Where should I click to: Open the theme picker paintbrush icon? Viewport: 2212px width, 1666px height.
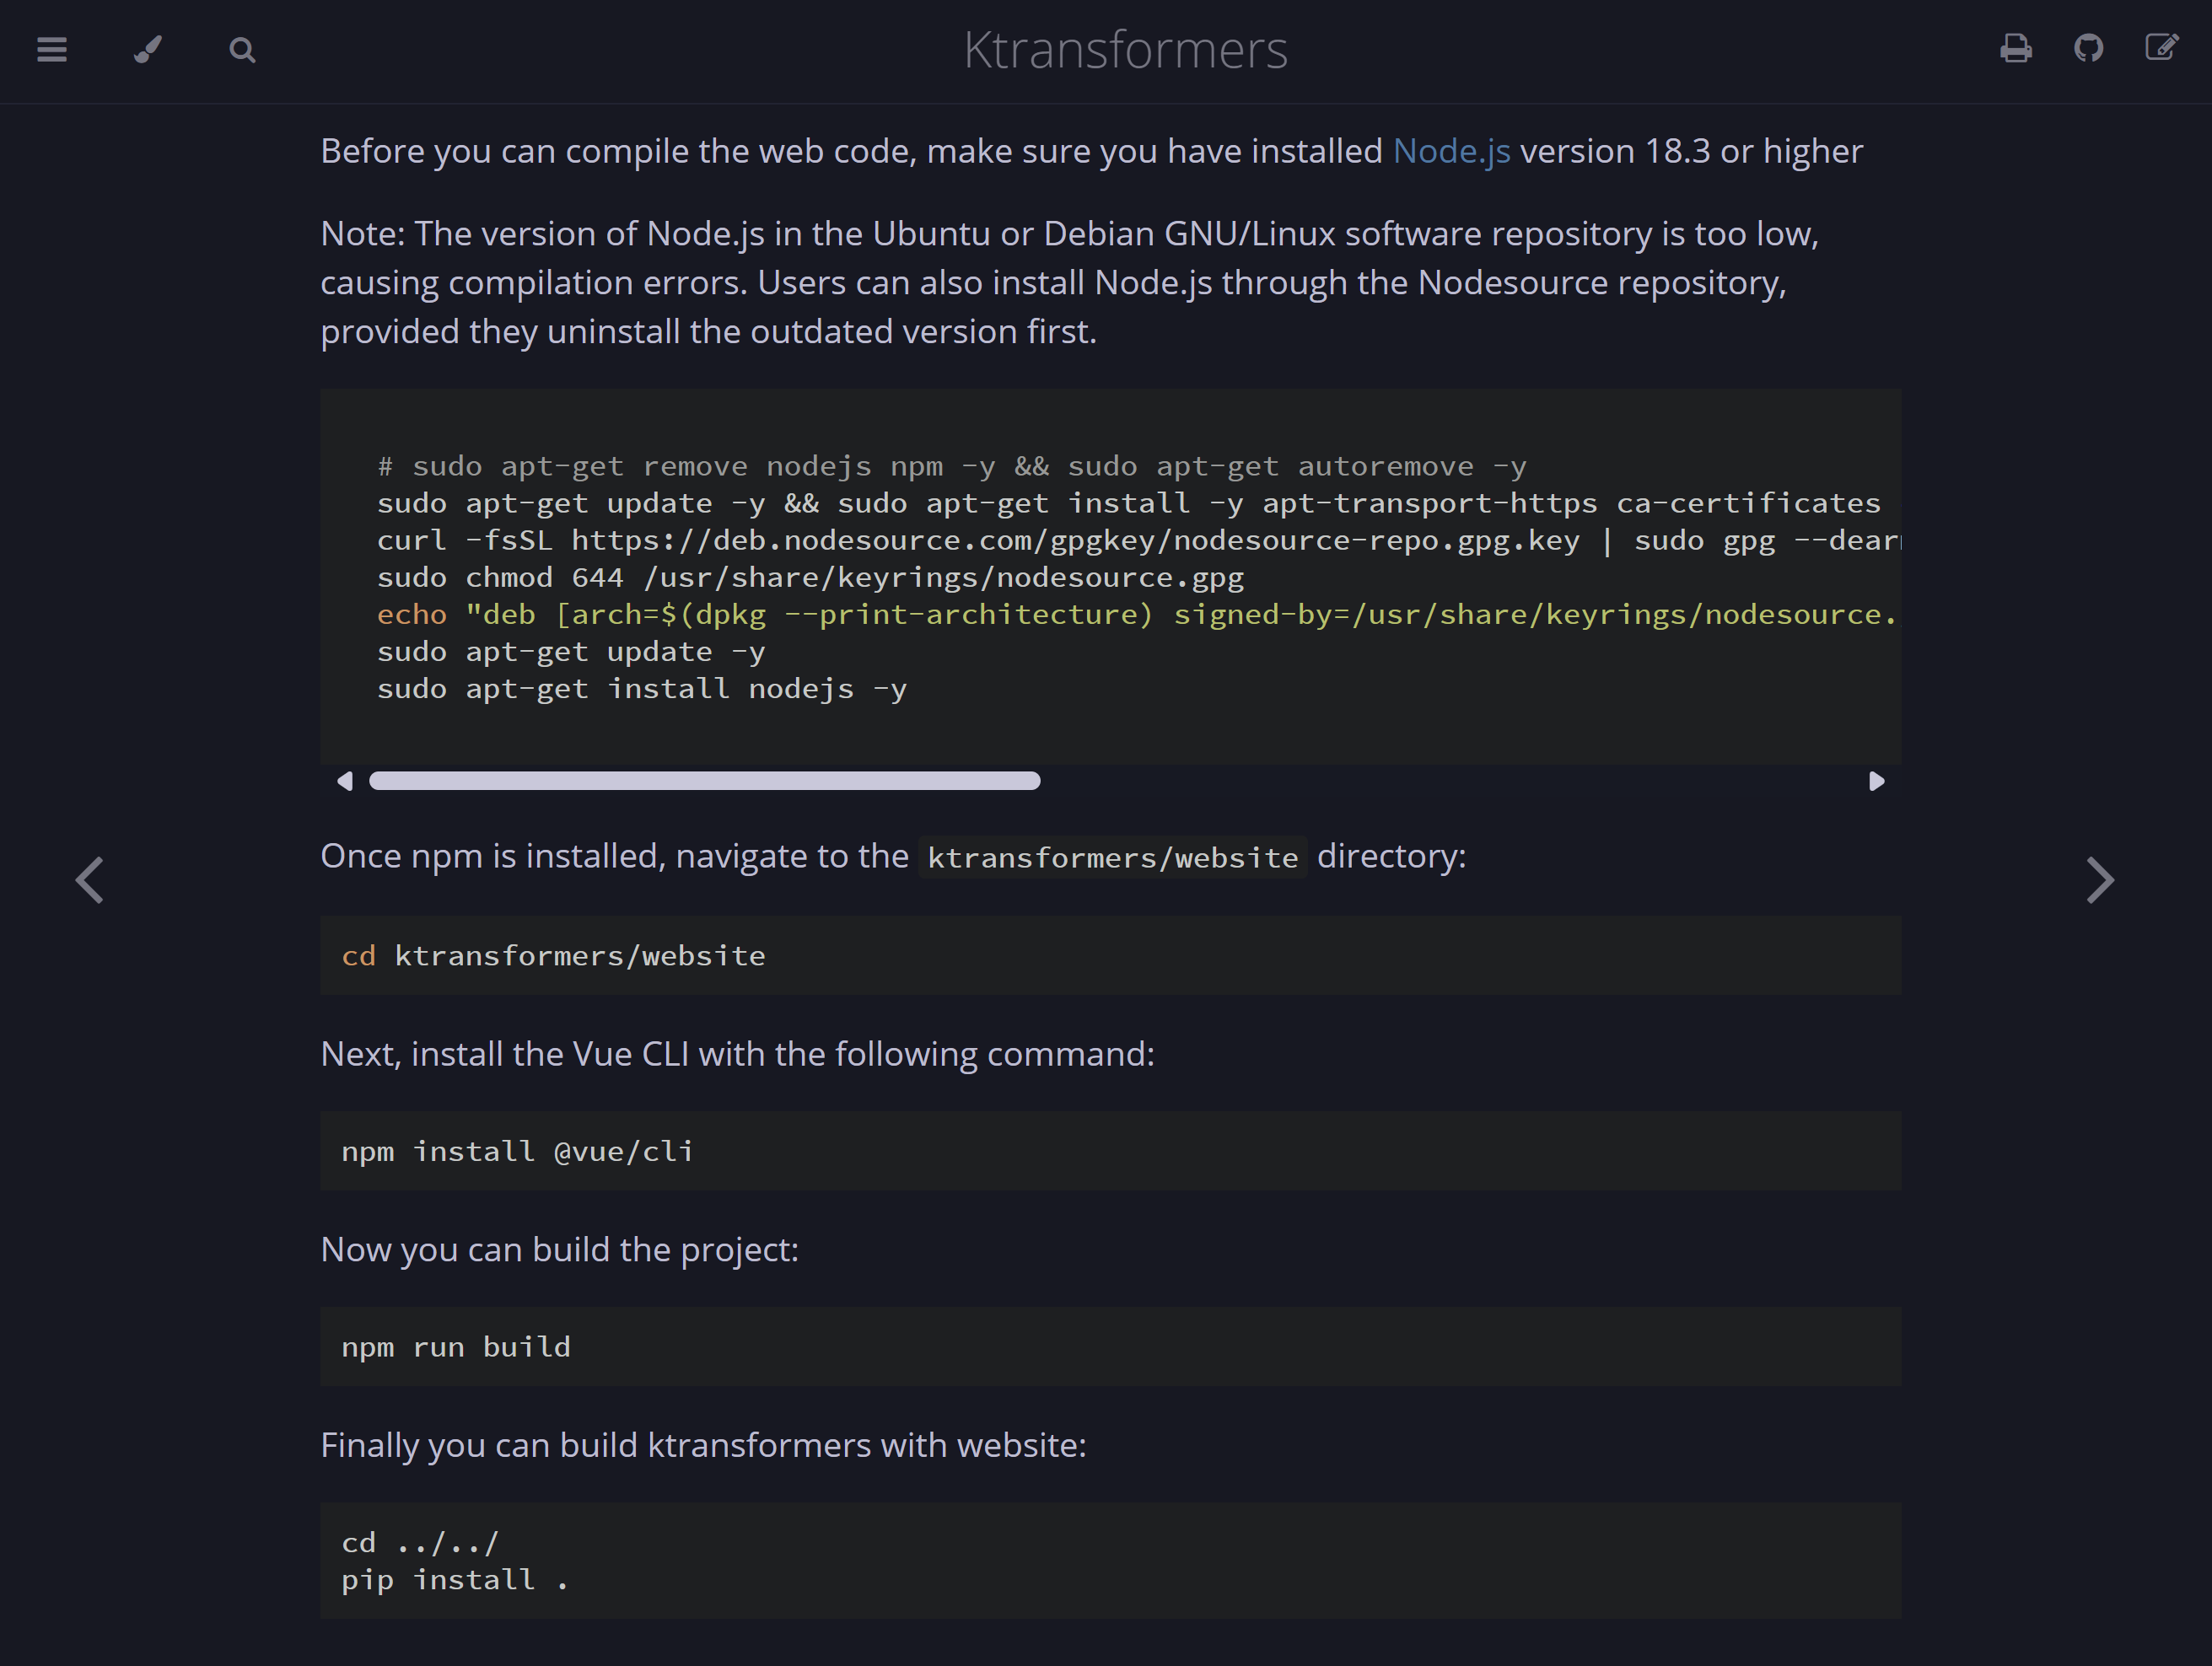tap(148, 49)
